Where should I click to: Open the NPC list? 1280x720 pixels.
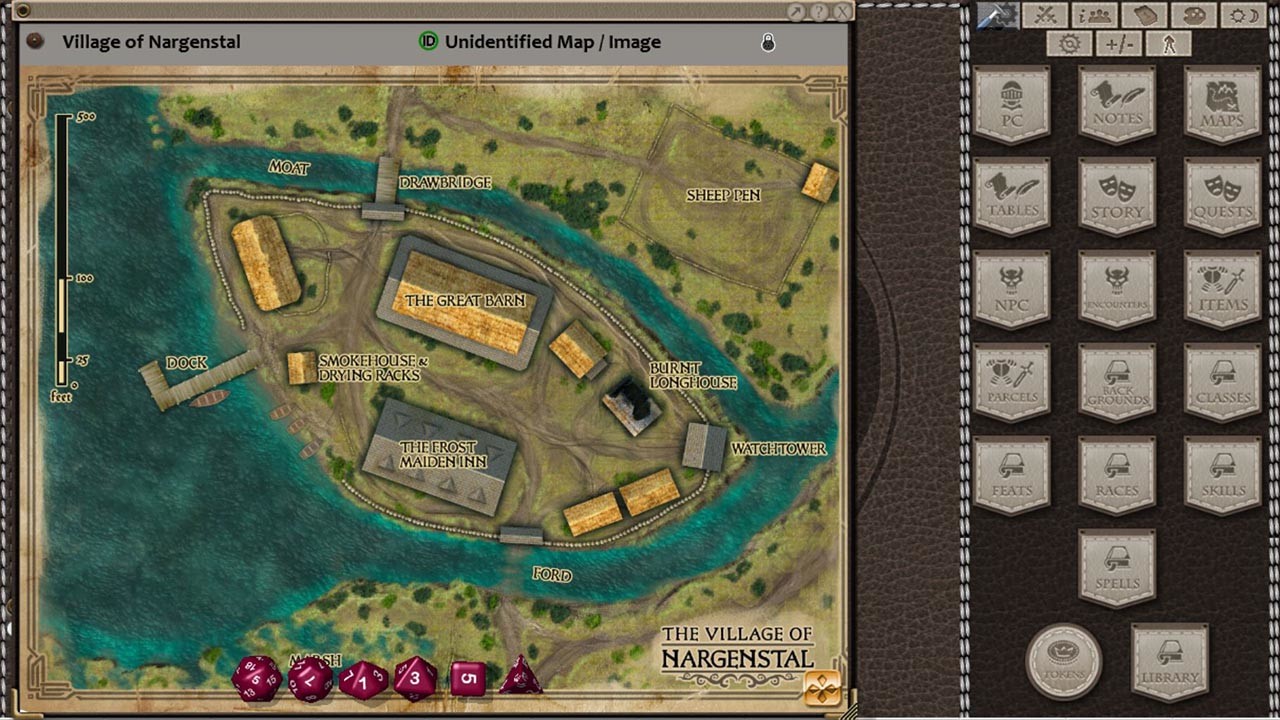point(1013,290)
